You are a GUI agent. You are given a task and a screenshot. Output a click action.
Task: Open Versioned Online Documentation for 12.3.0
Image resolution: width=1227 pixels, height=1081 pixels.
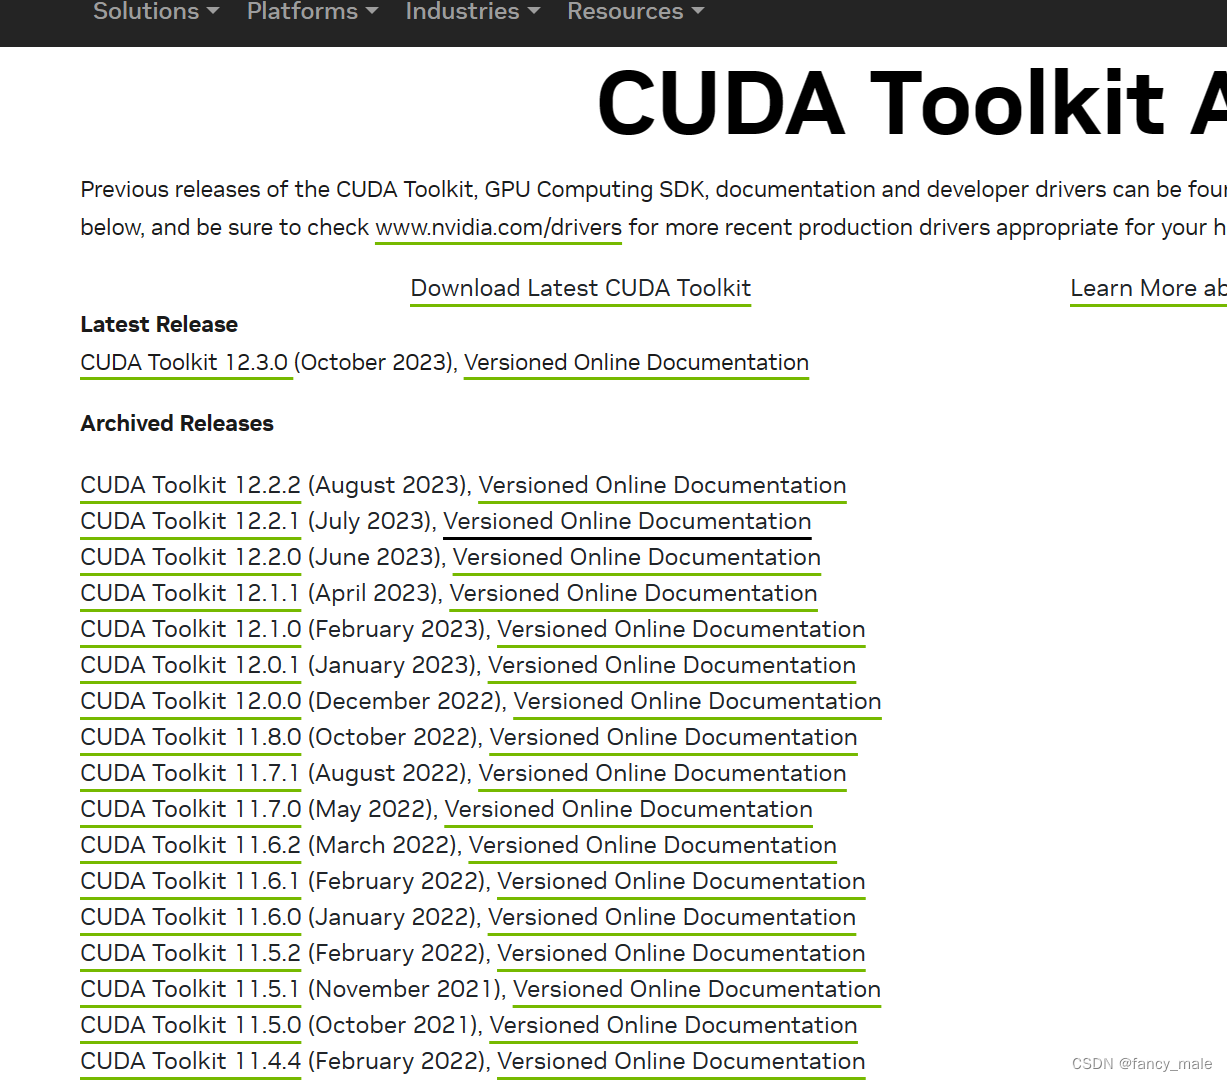[x=636, y=363]
